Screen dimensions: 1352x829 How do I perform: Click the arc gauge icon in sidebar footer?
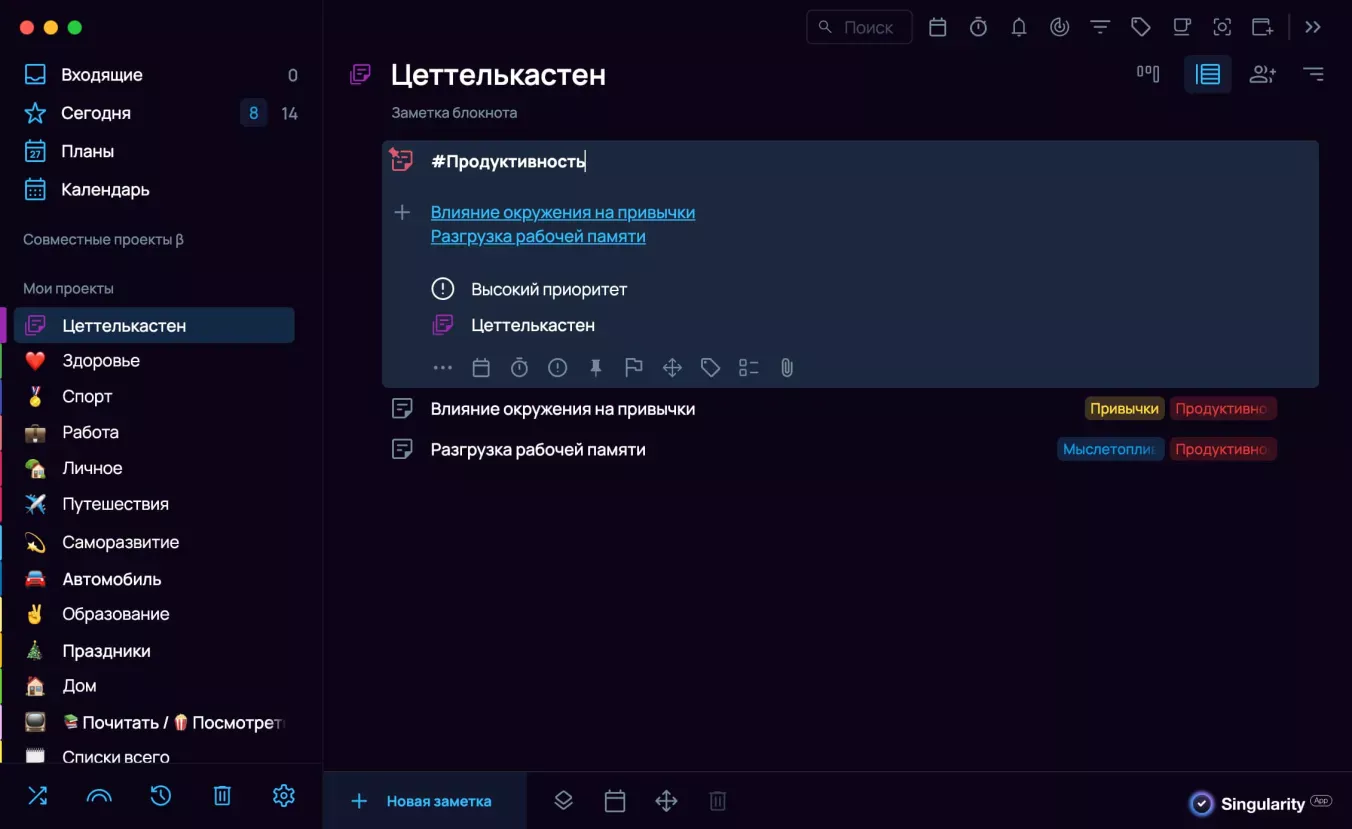tap(99, 797)
